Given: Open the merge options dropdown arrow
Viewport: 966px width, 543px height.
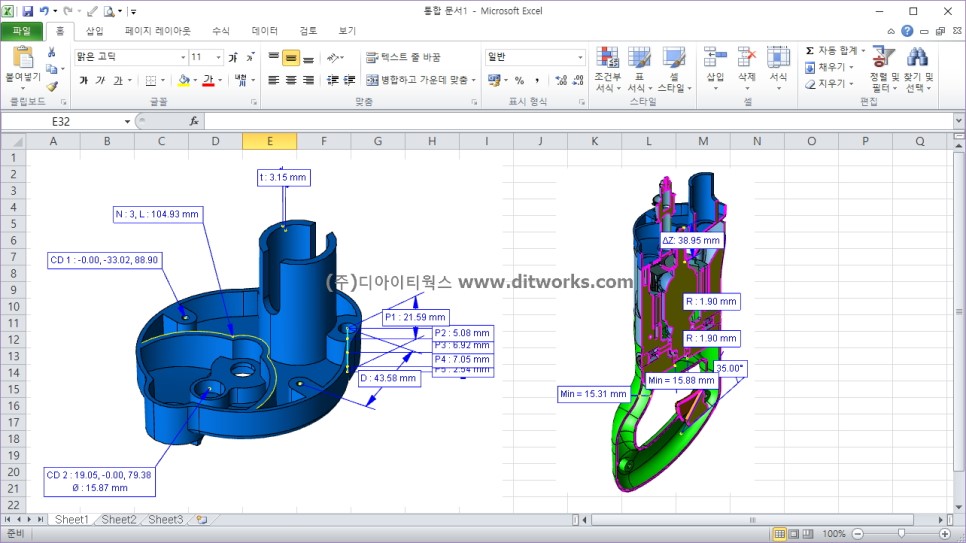Looking at the screenshot, I should coord(474,80).
